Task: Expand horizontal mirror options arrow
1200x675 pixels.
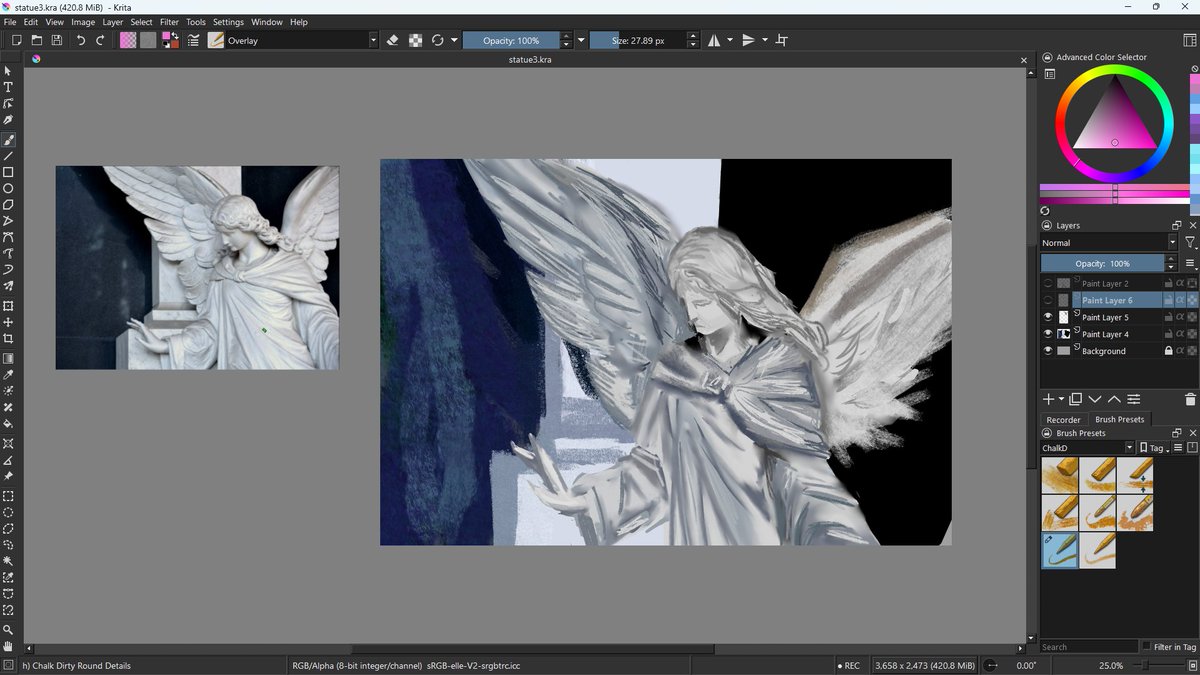Action: click(729, 40)
